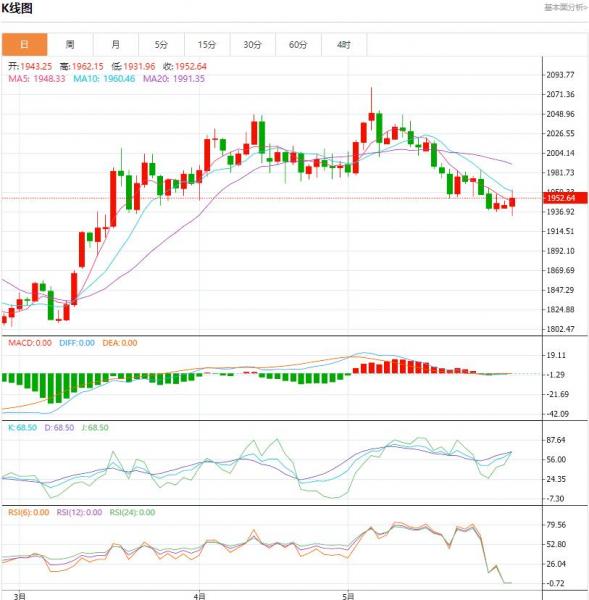Click the 5日 date marker on axis

point(348,596)
